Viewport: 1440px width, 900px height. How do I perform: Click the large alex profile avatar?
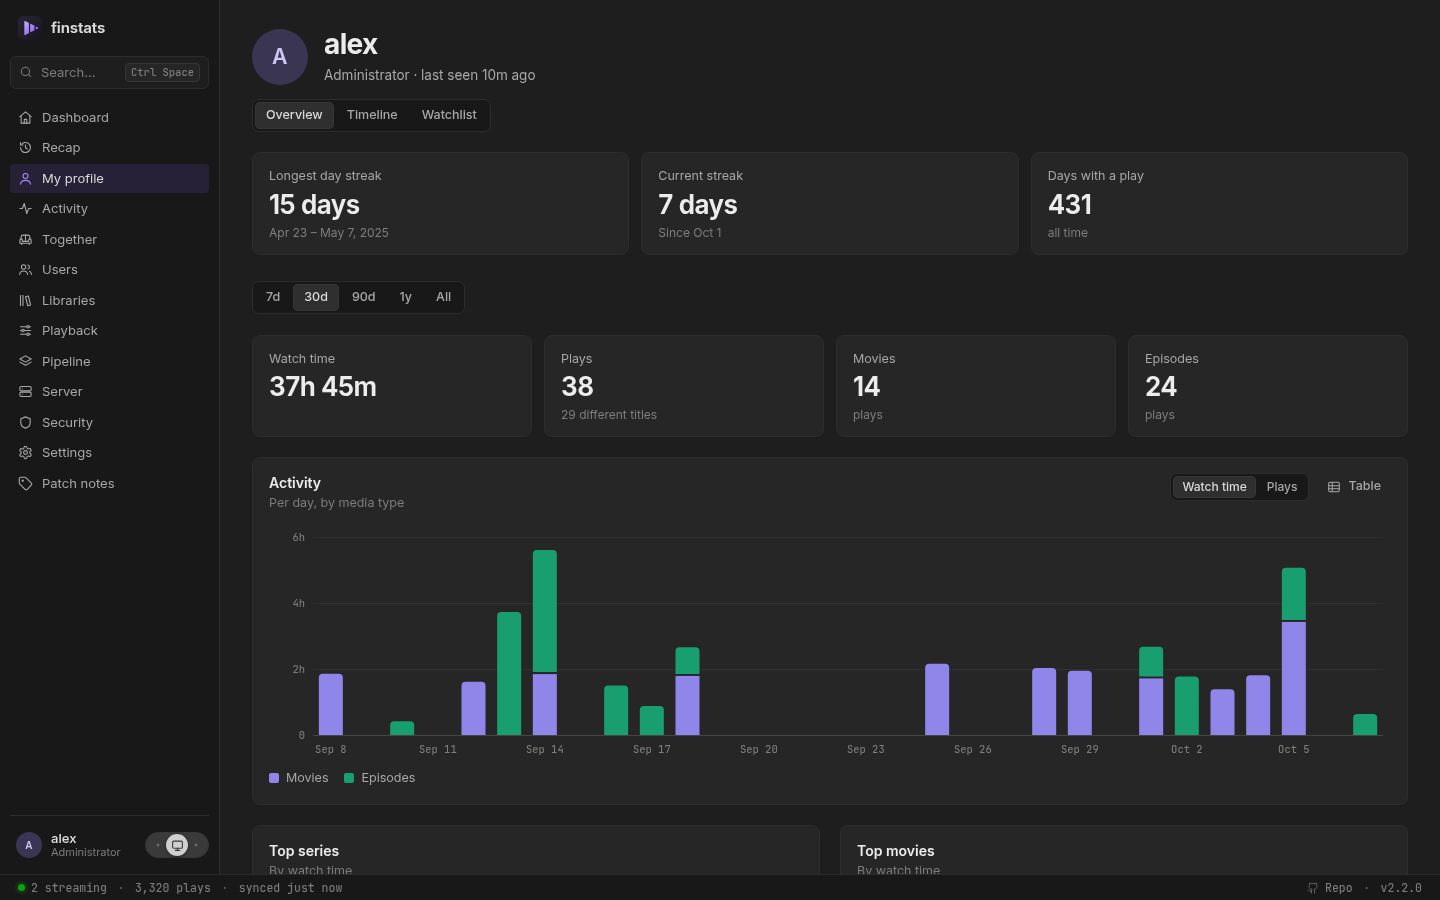[280, 57]
